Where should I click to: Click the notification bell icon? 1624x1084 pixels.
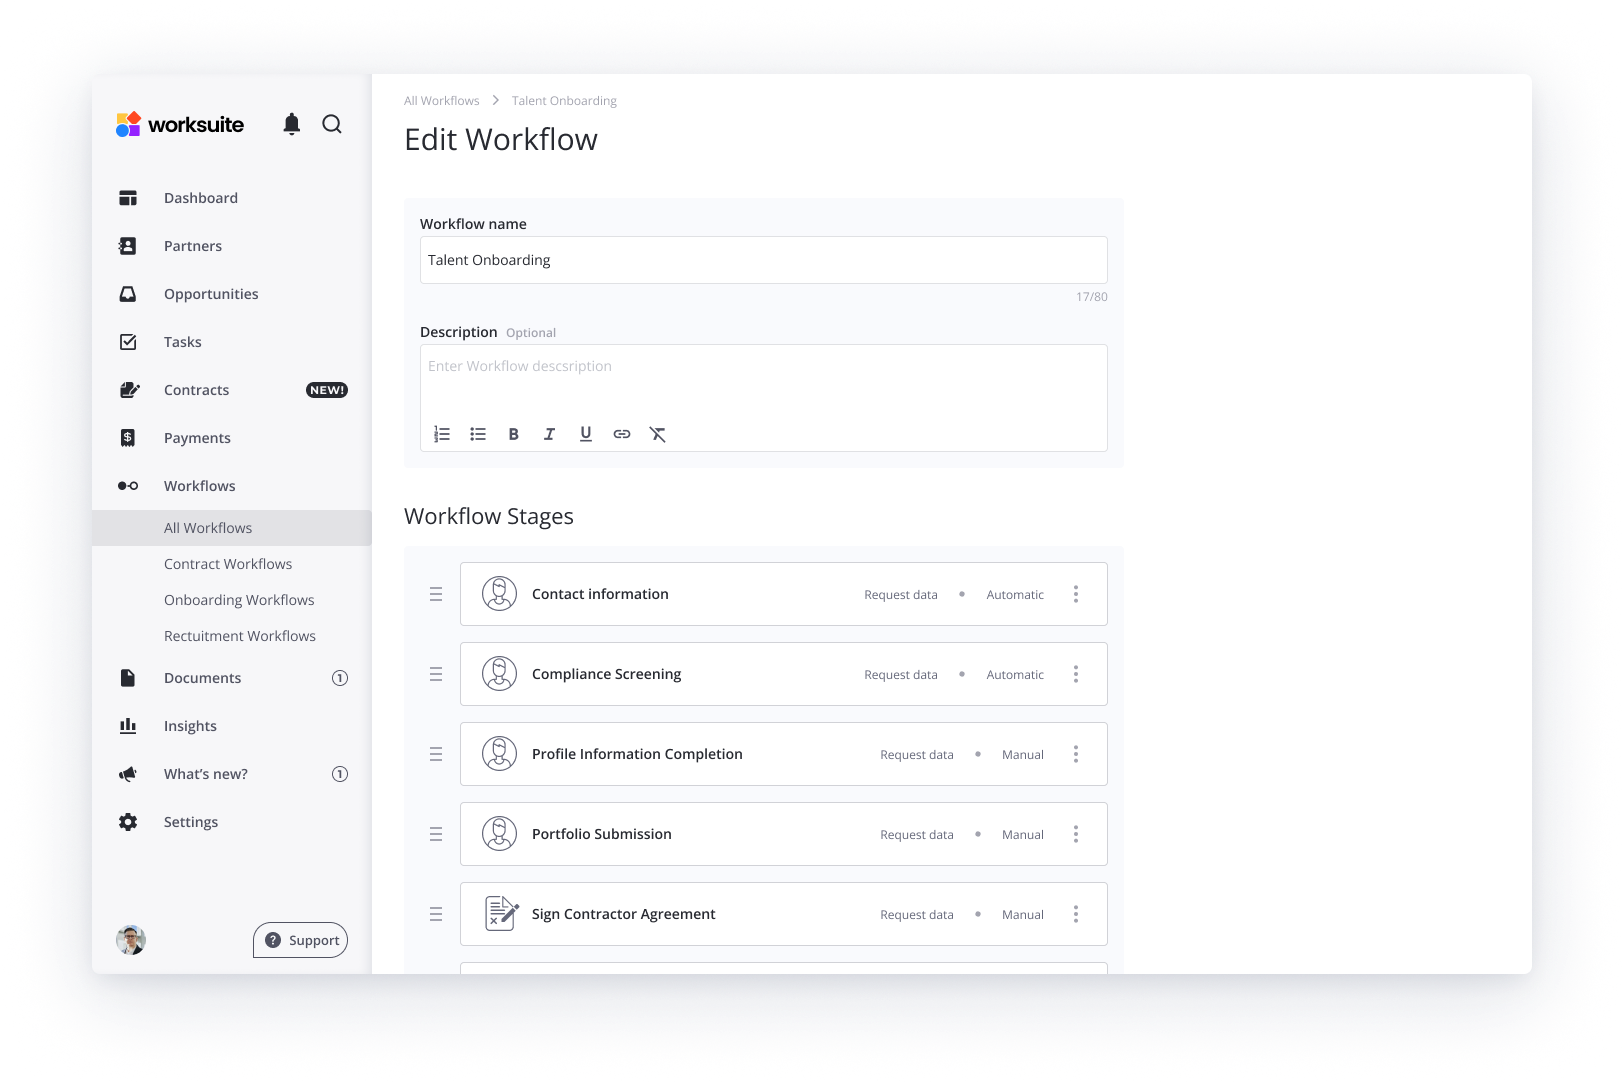pyautogui.click(x=291, y=124)
